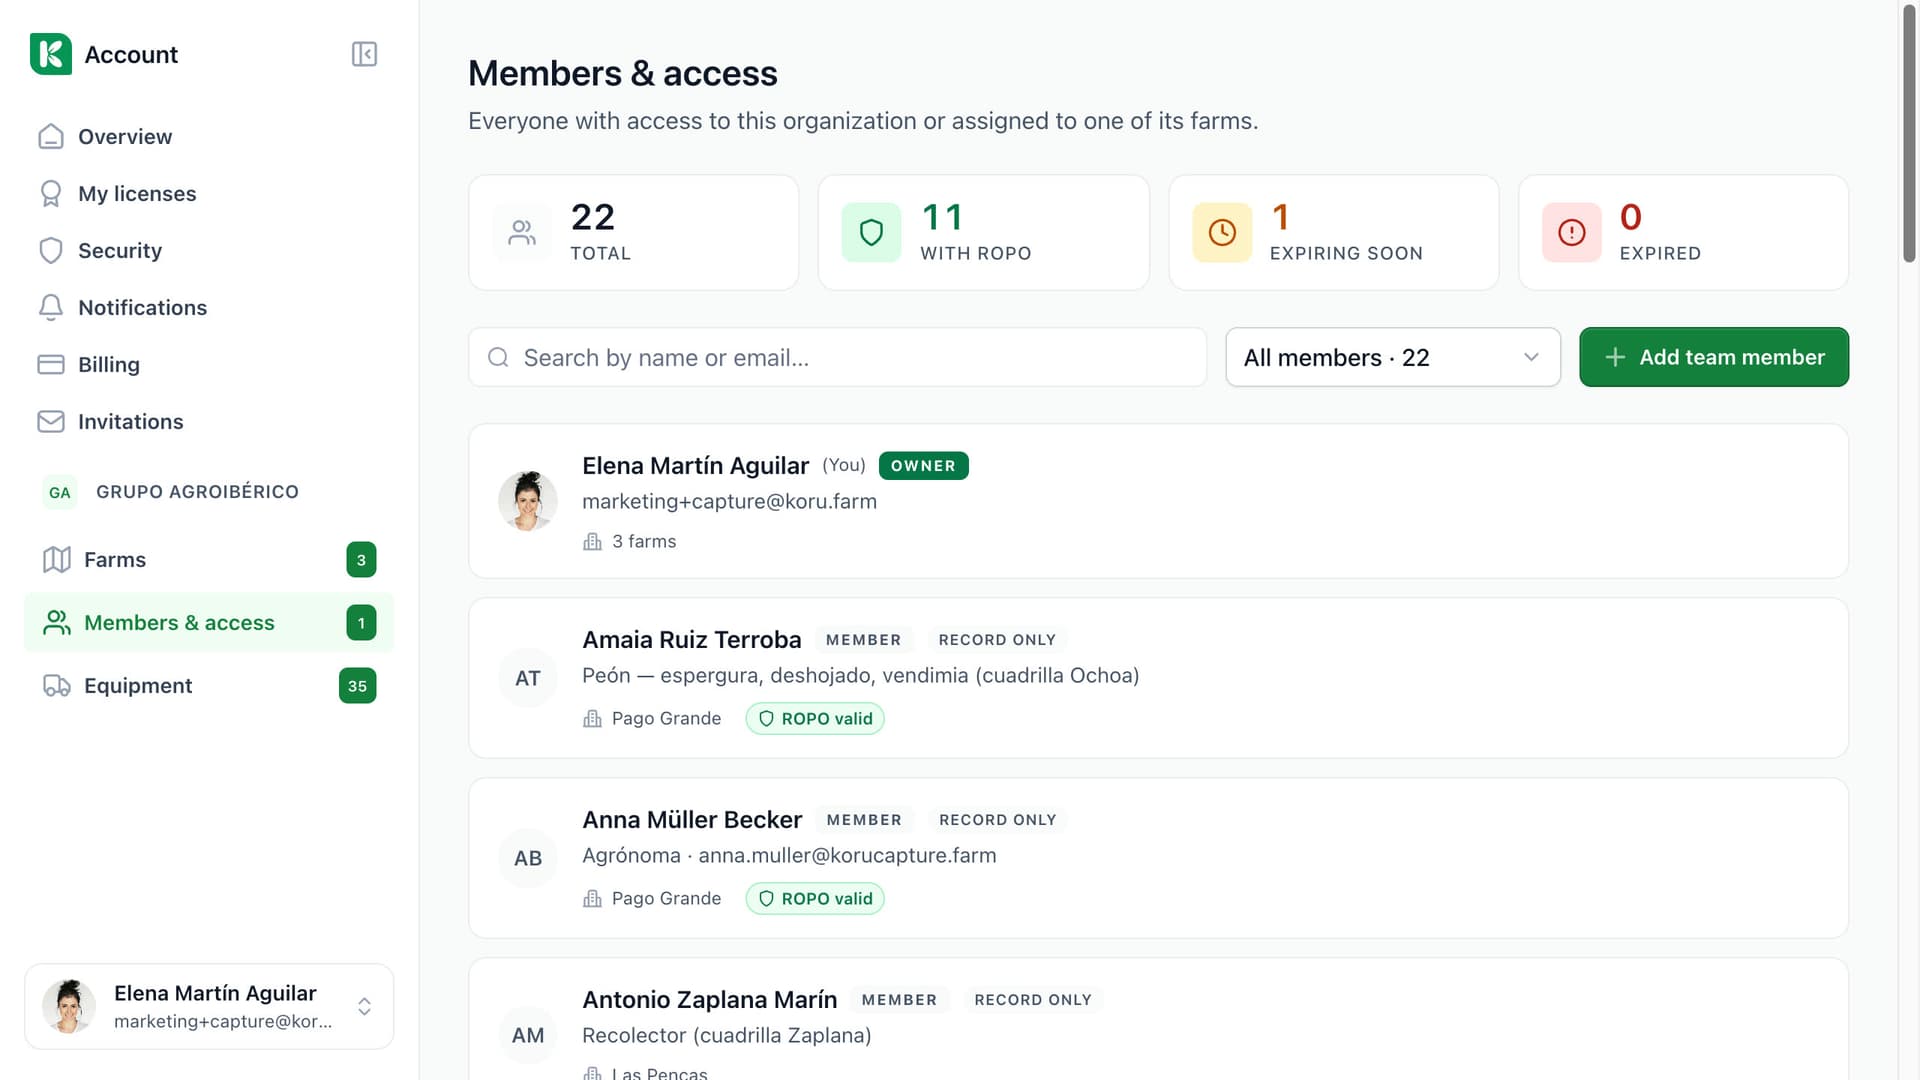Click the Total members people icon

tap(522, 233)
